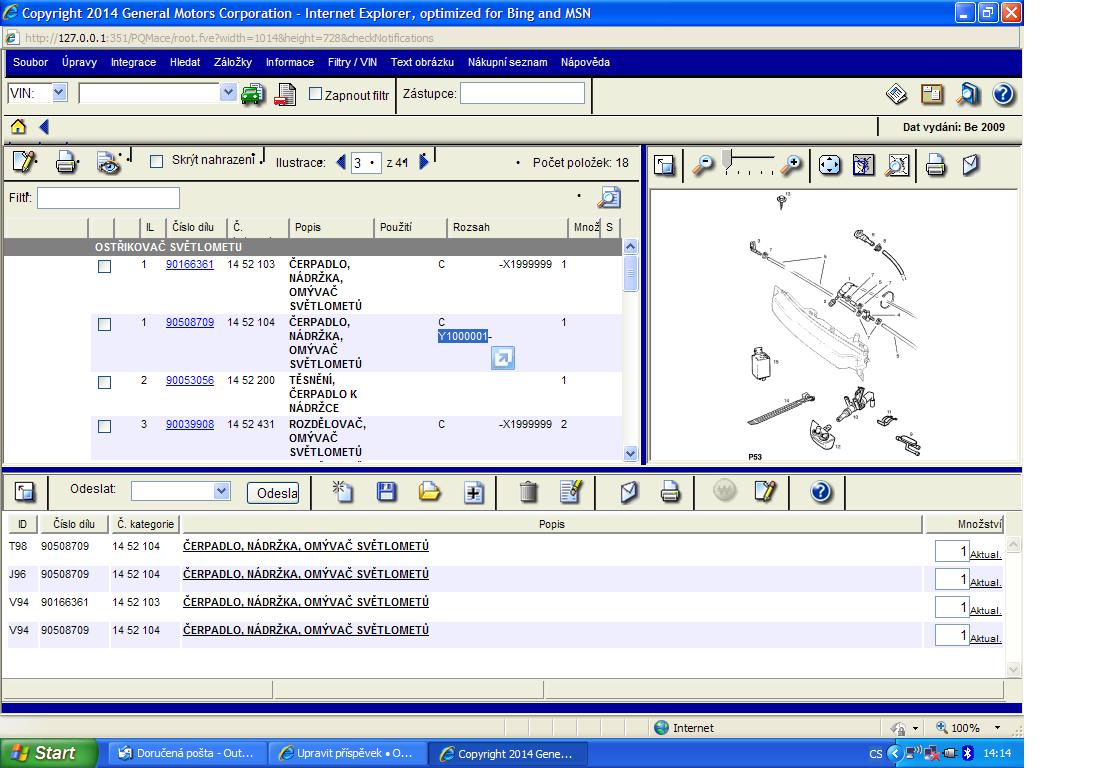The width and height of the screenshot is (1098, 768).
Task: Zoom in on the parts illustration
Action: [x=791, y=165]
